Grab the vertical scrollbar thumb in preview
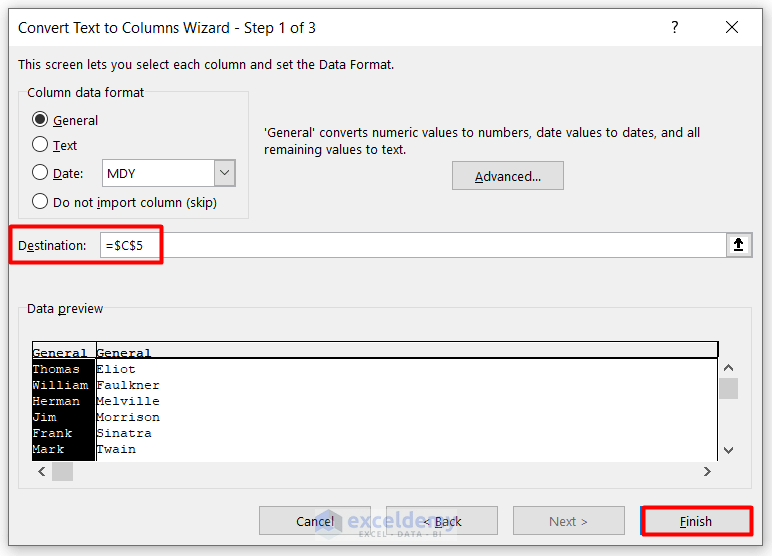Screen dimensions: 772x556 point(729,389)
